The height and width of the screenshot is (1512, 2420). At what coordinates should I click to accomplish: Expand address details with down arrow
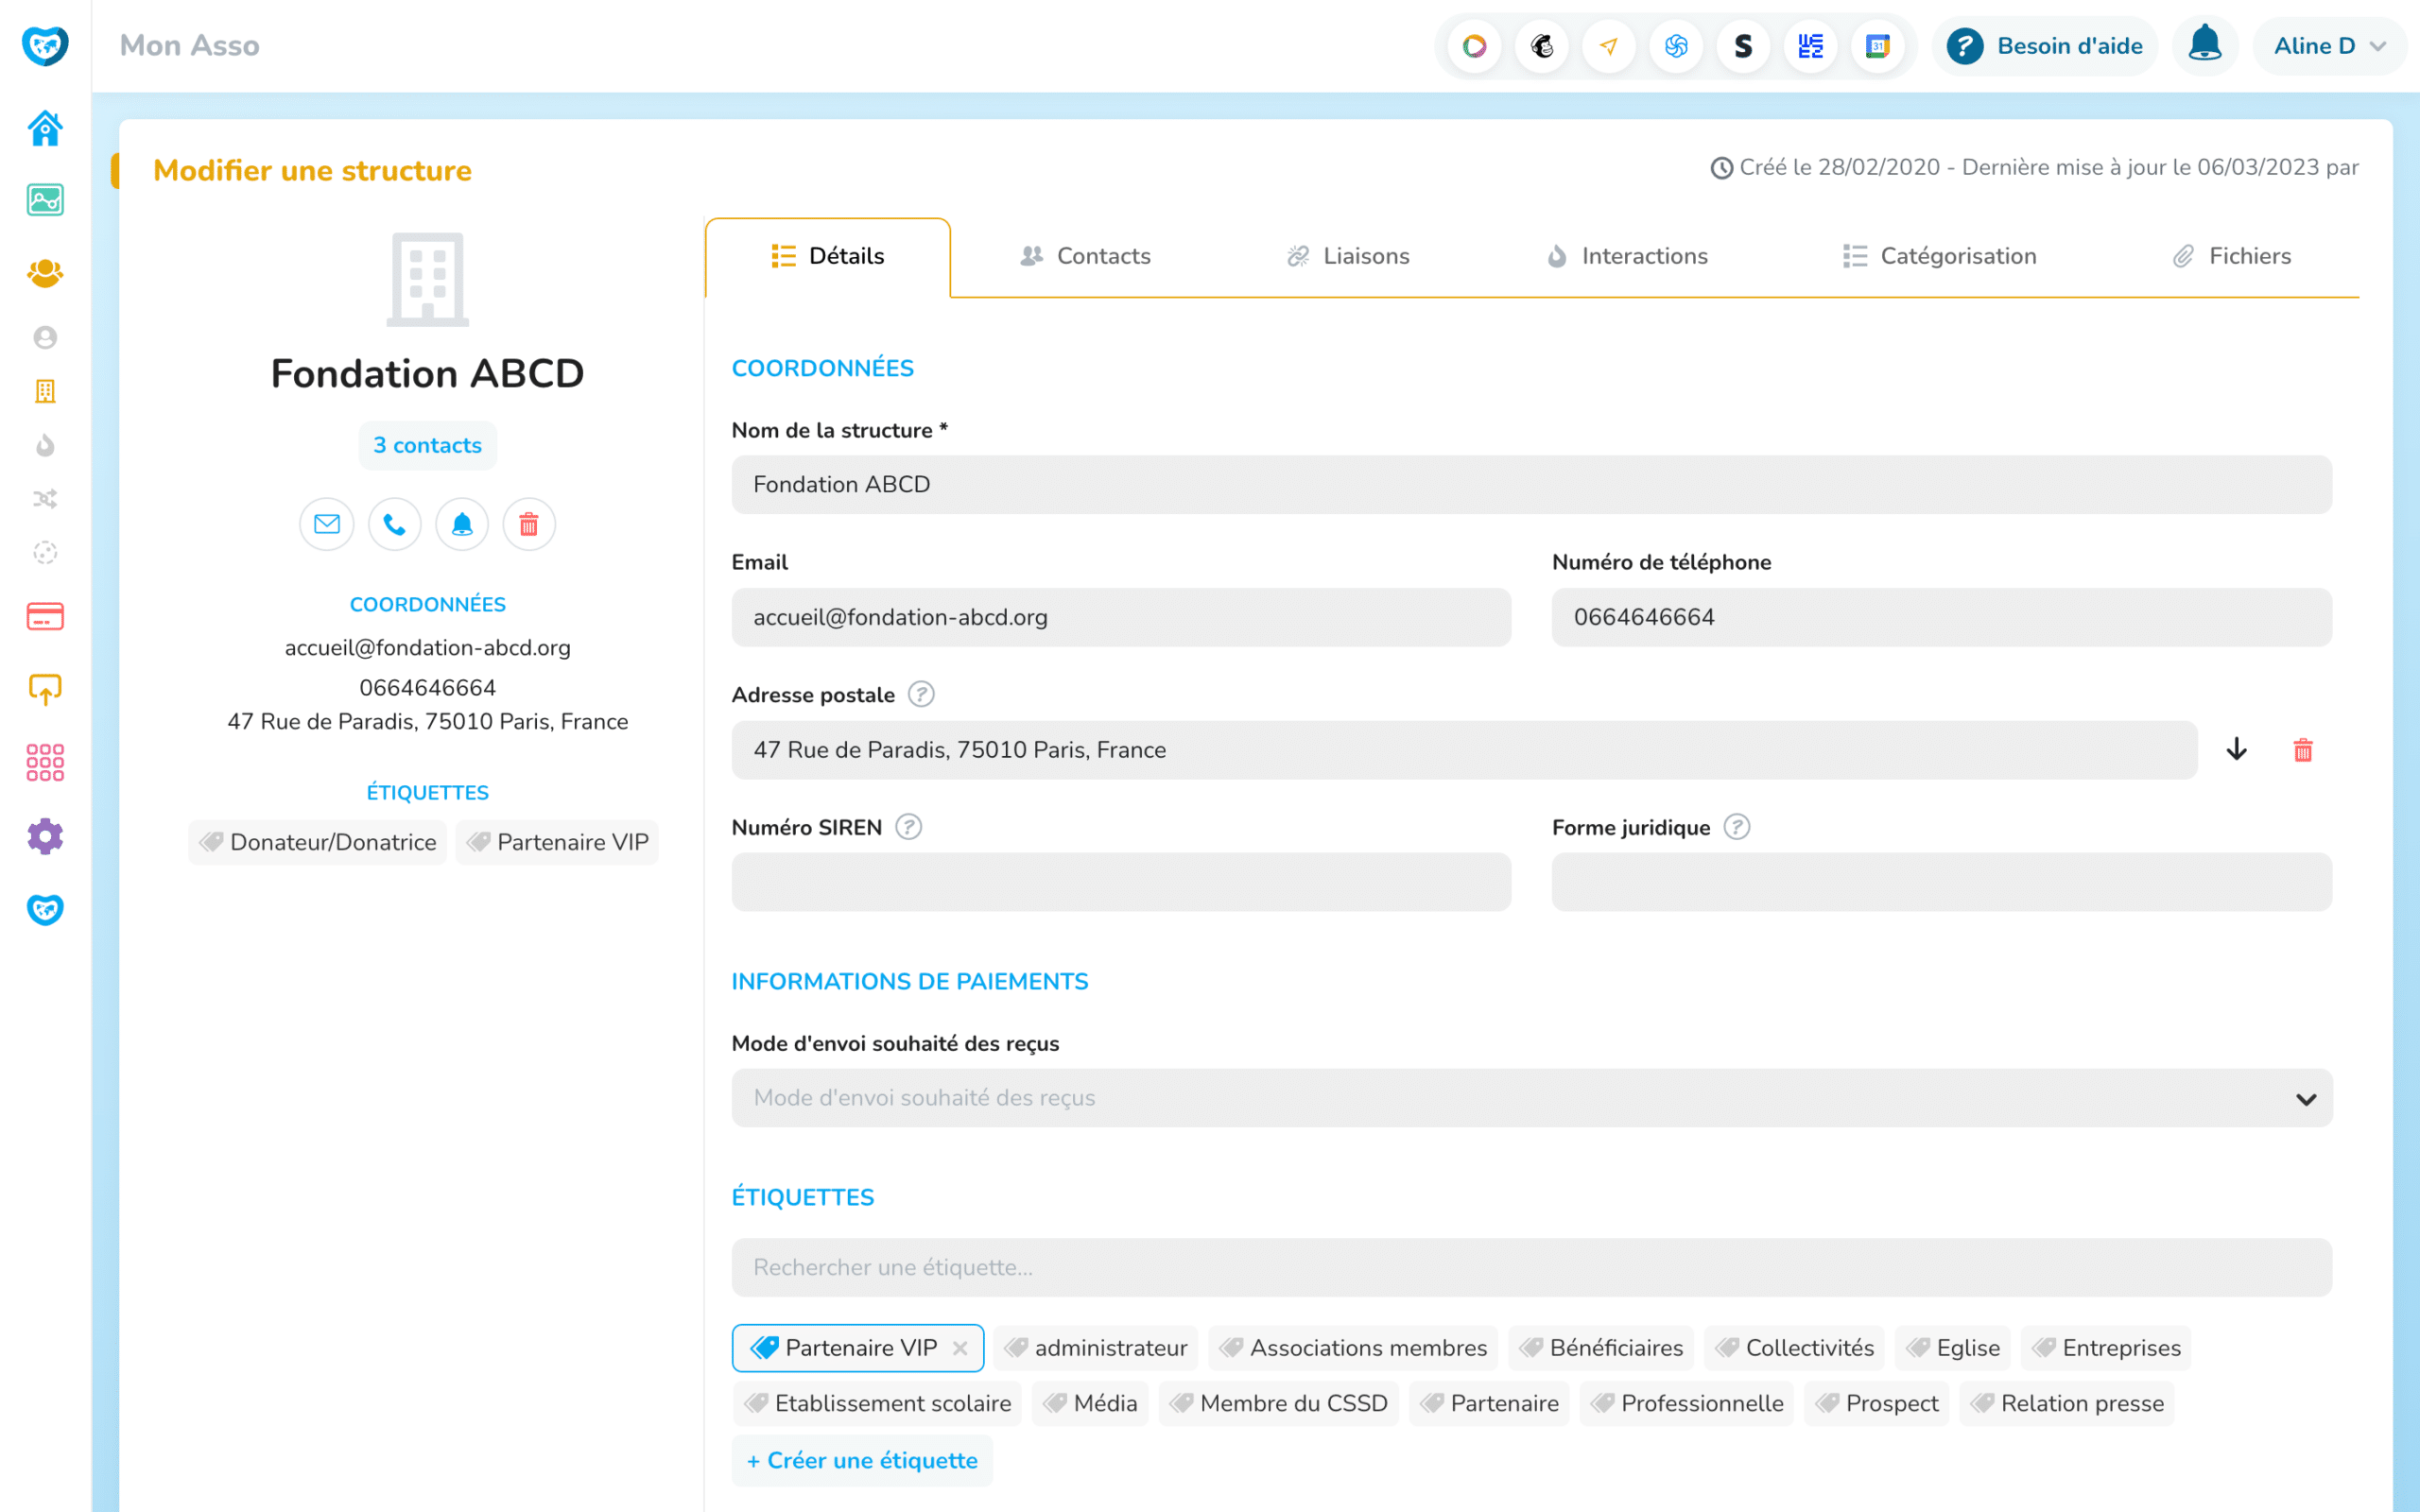(x=2237, y=750)
